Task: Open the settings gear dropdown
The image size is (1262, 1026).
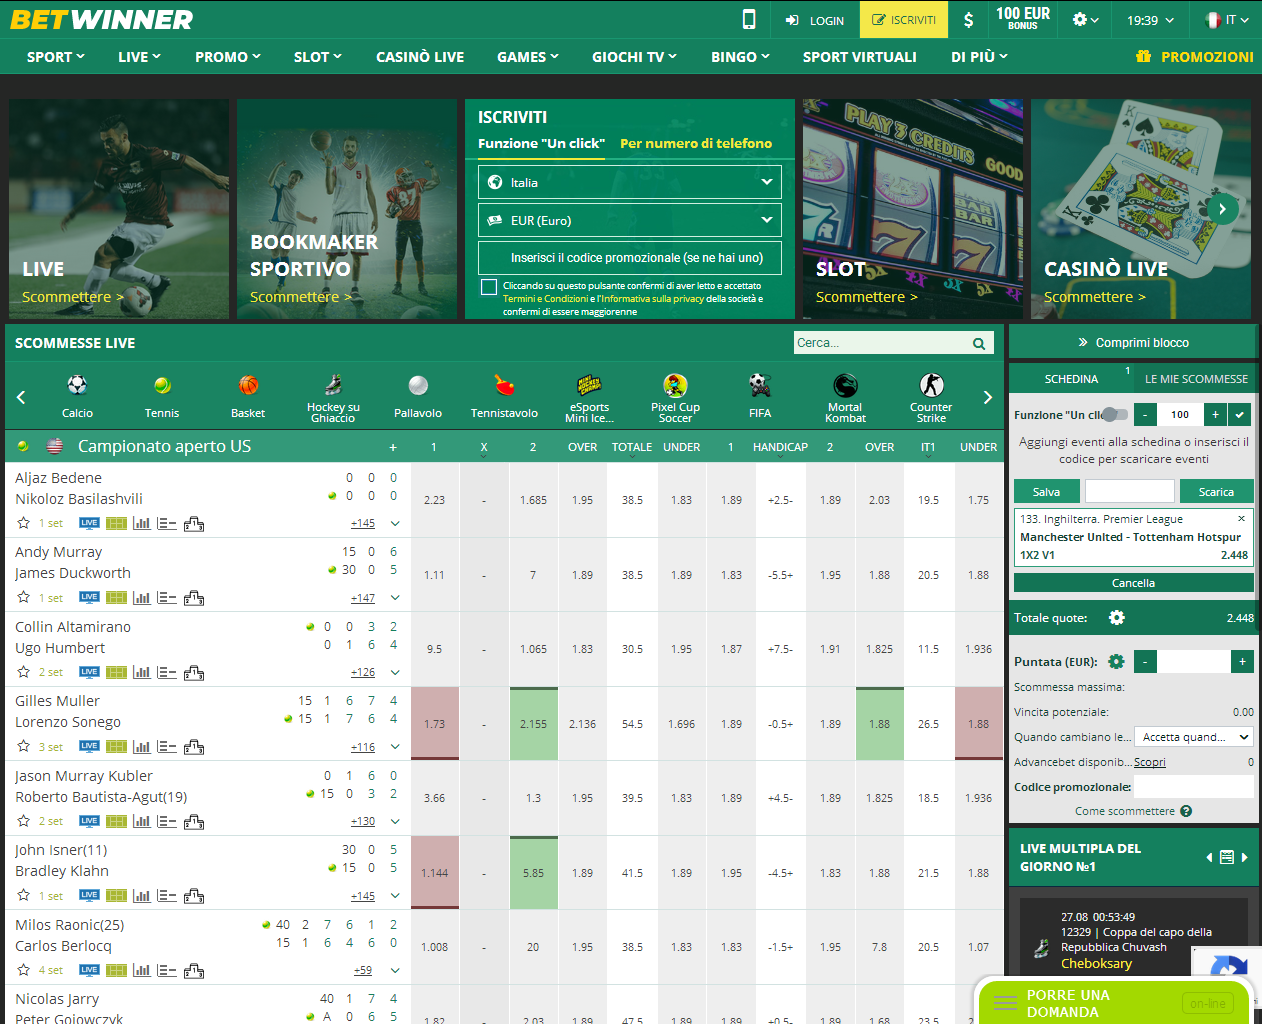Action: [1085, 19]
